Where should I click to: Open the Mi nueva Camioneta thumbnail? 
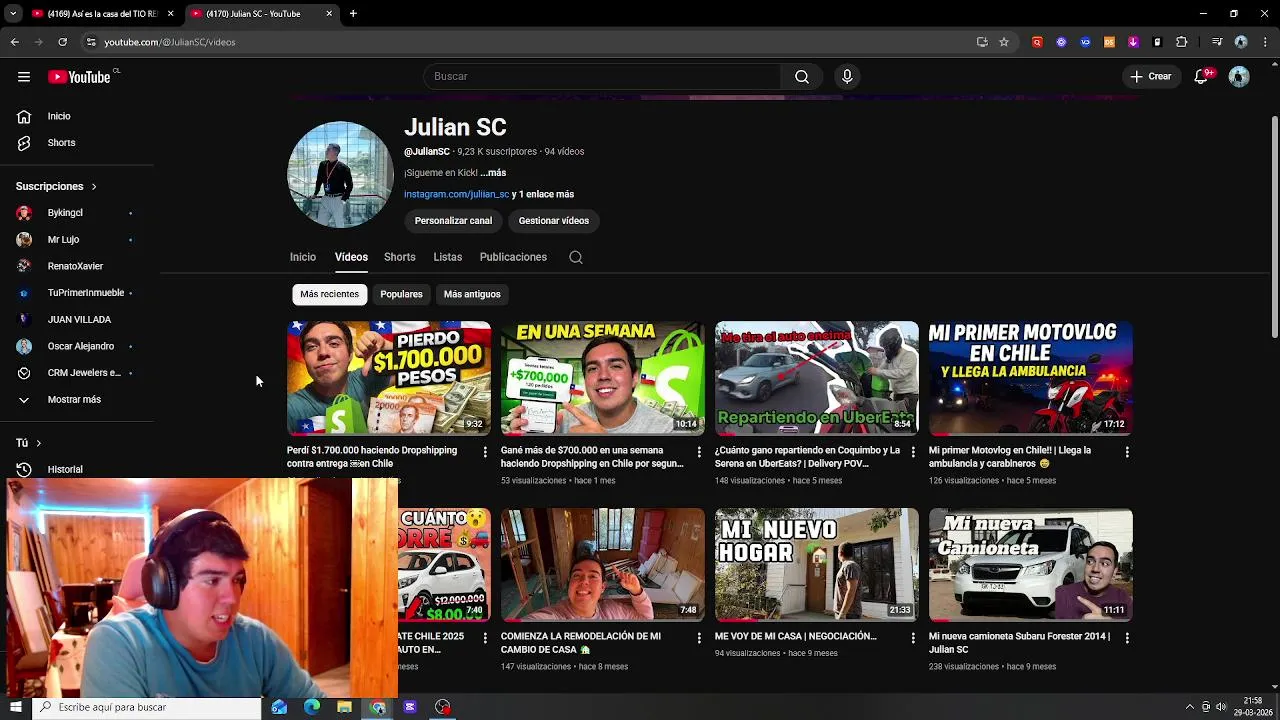(1030, 565)
